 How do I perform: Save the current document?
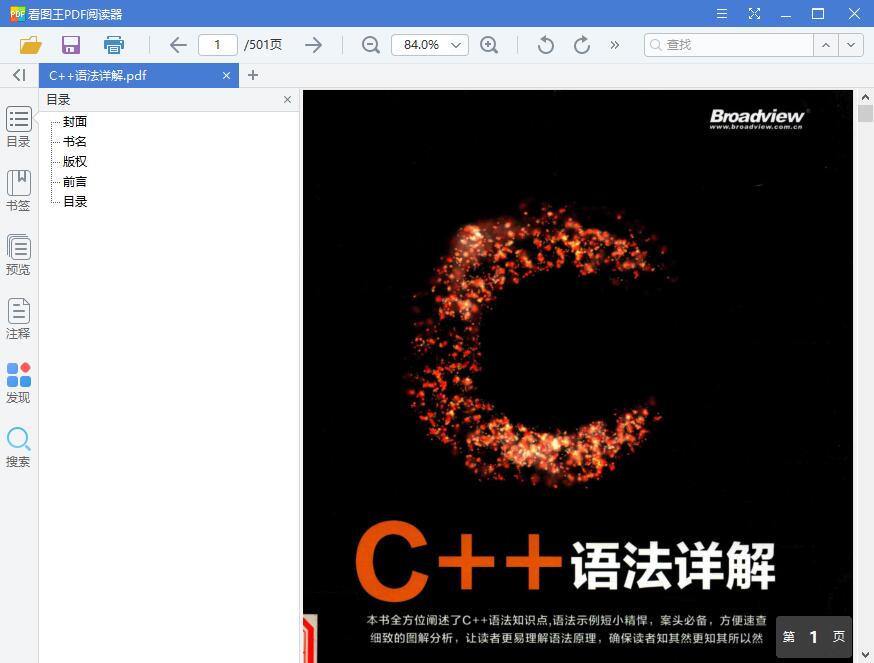point(70,45)
